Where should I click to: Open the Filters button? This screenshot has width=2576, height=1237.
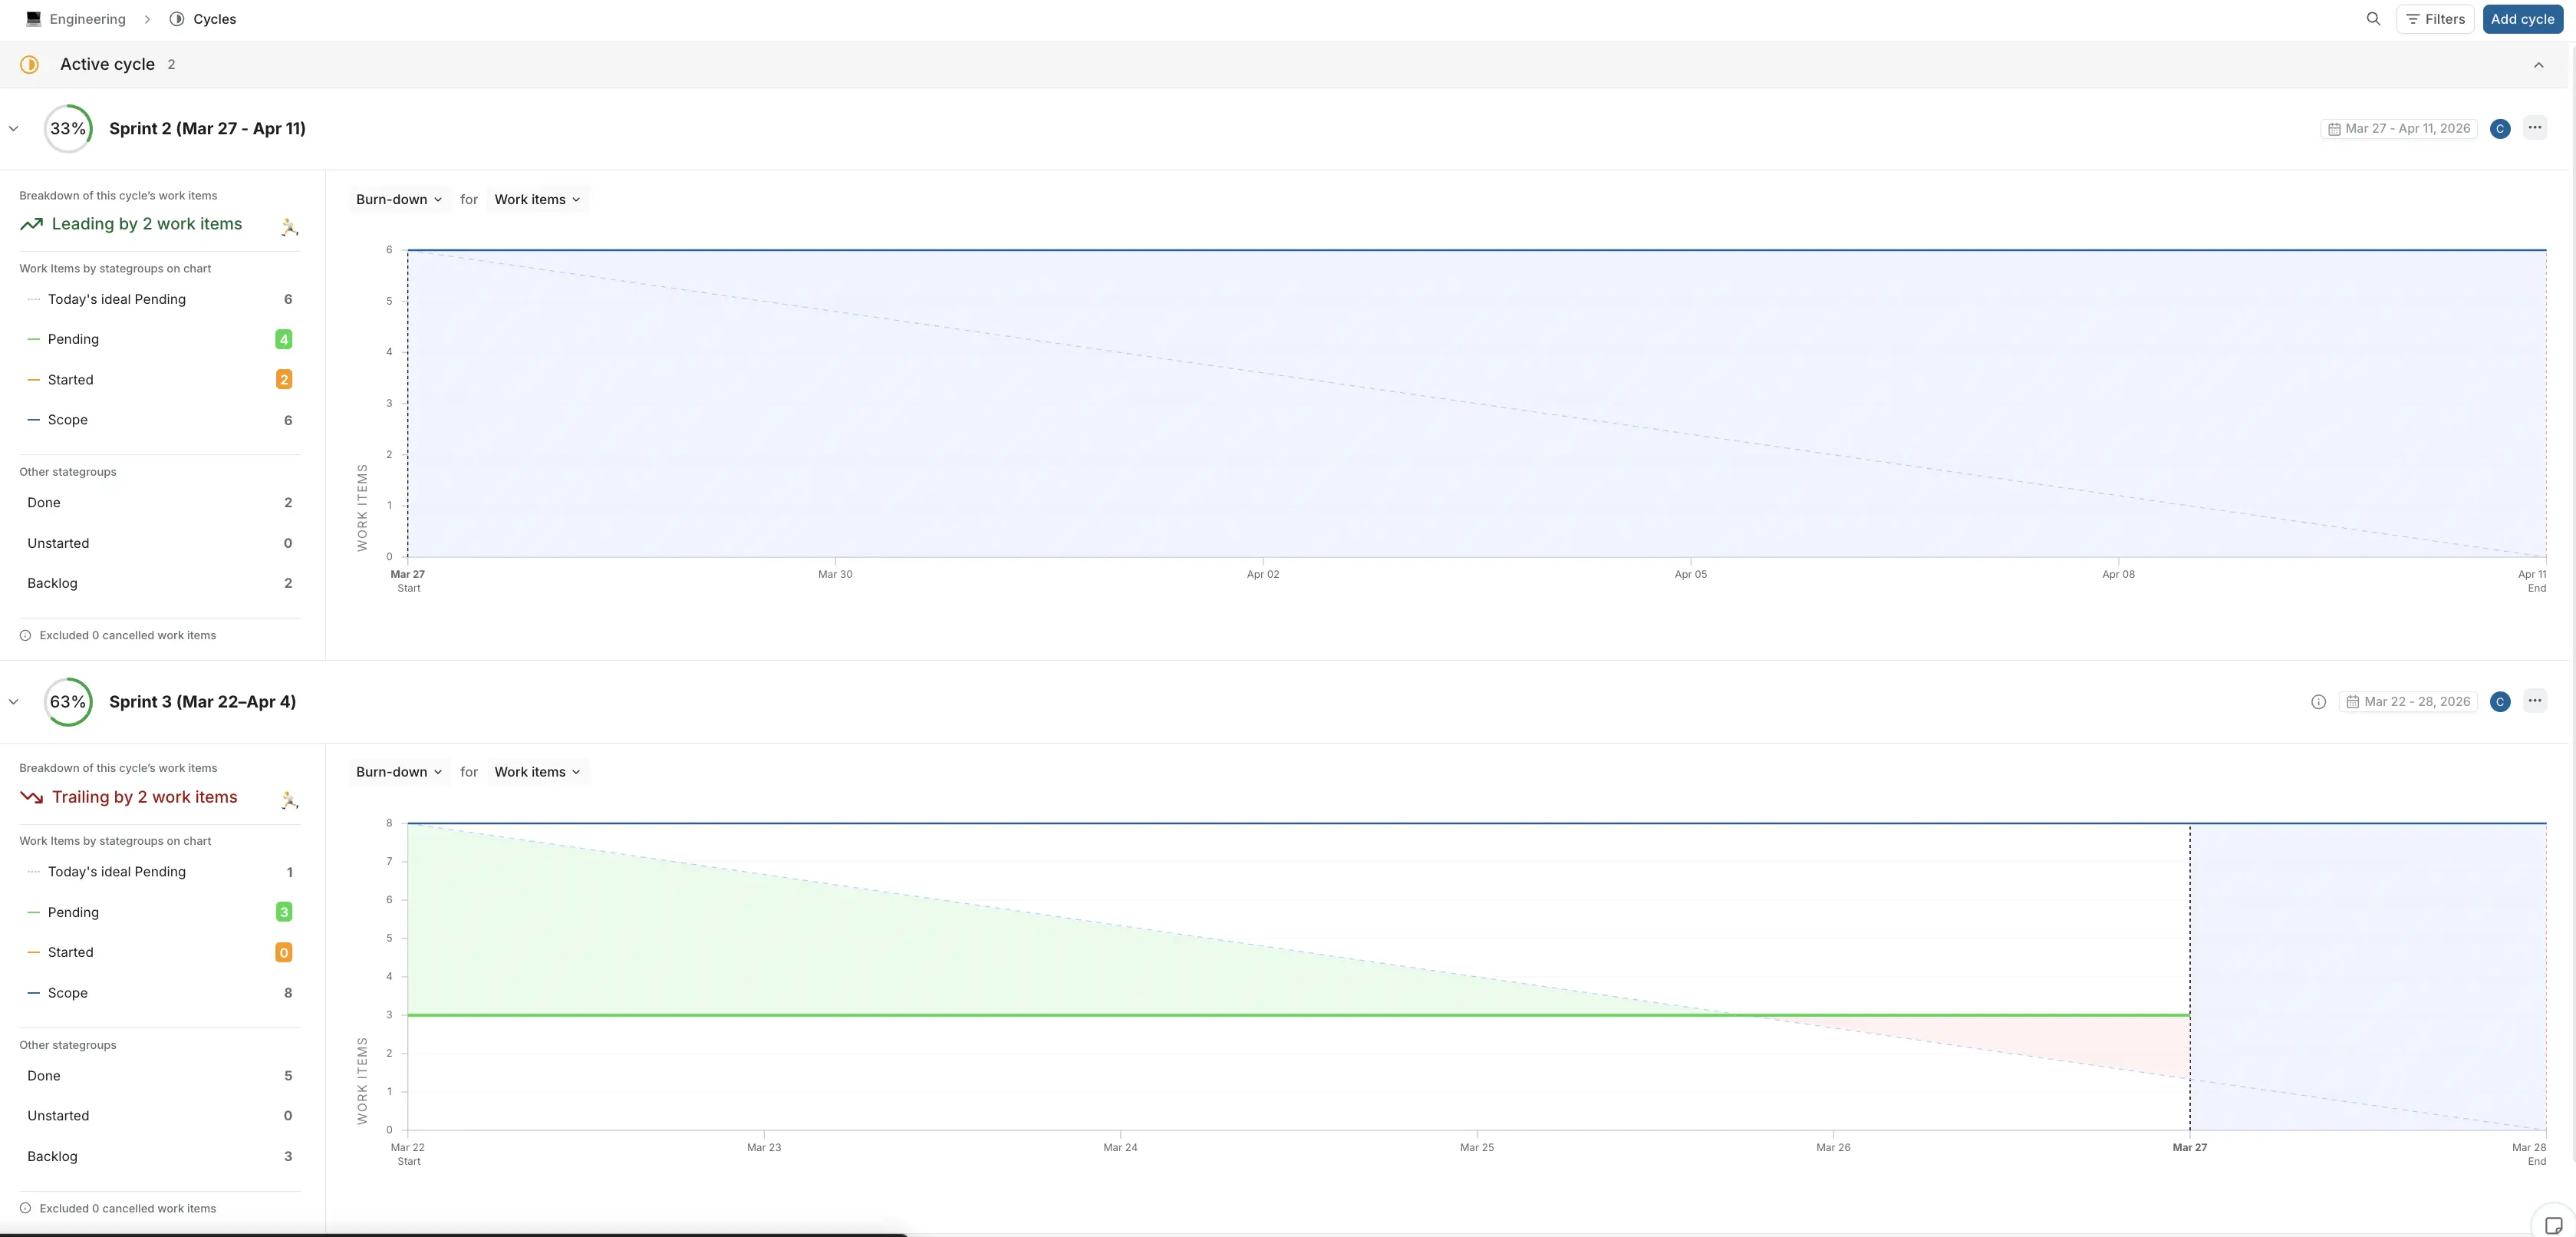[2435, 19]
